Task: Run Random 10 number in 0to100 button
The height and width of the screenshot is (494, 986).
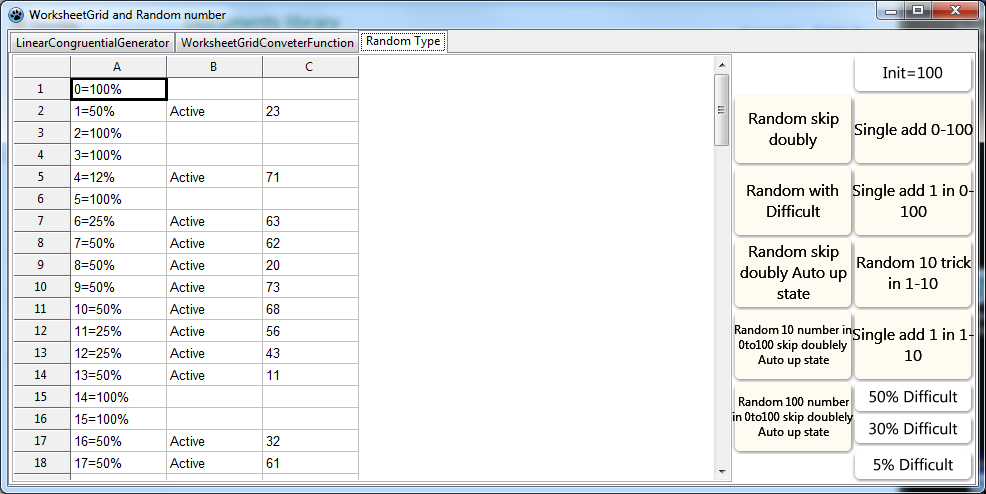Action: click(793, 345)
